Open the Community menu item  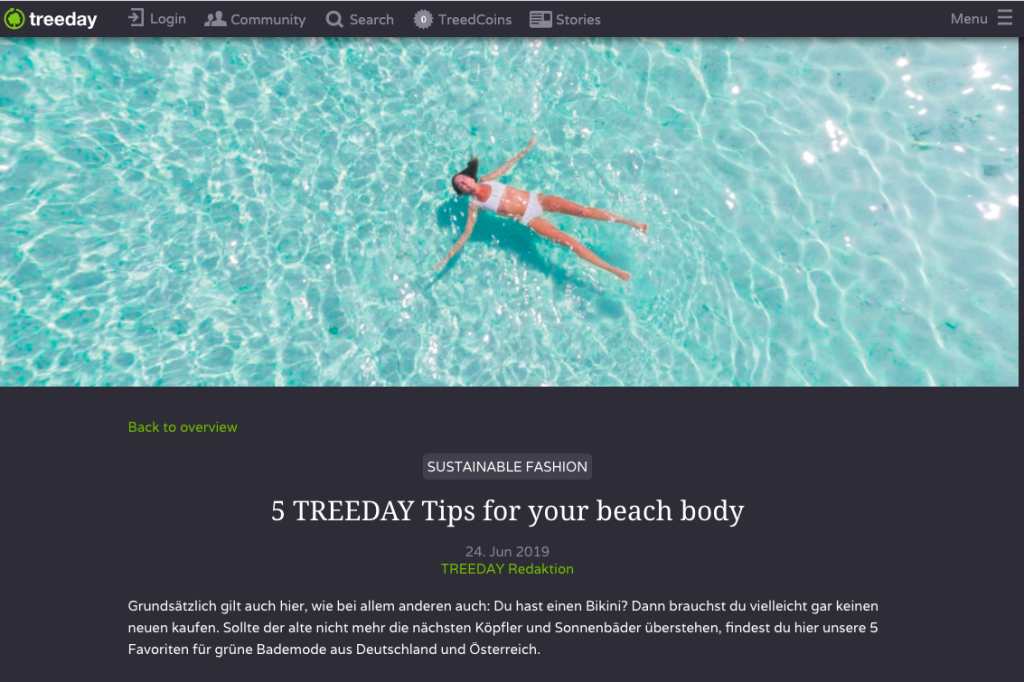(x=268, y=20)
